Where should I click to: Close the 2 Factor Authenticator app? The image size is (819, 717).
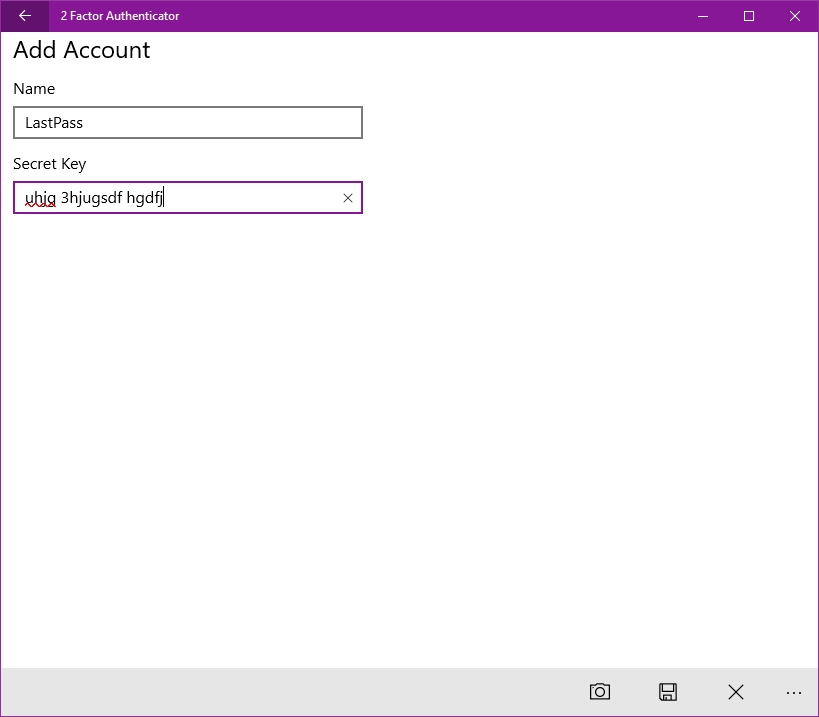click(794, 16)
